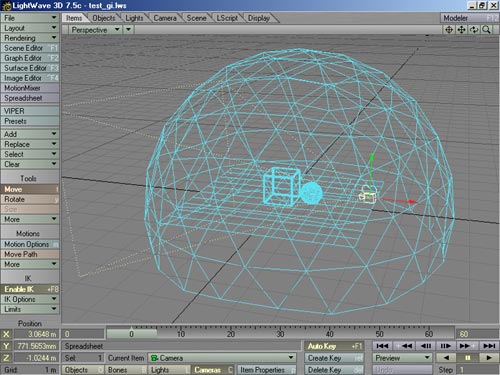
Task: Click frame 30 on the timeline
Action: click(280, 333)
